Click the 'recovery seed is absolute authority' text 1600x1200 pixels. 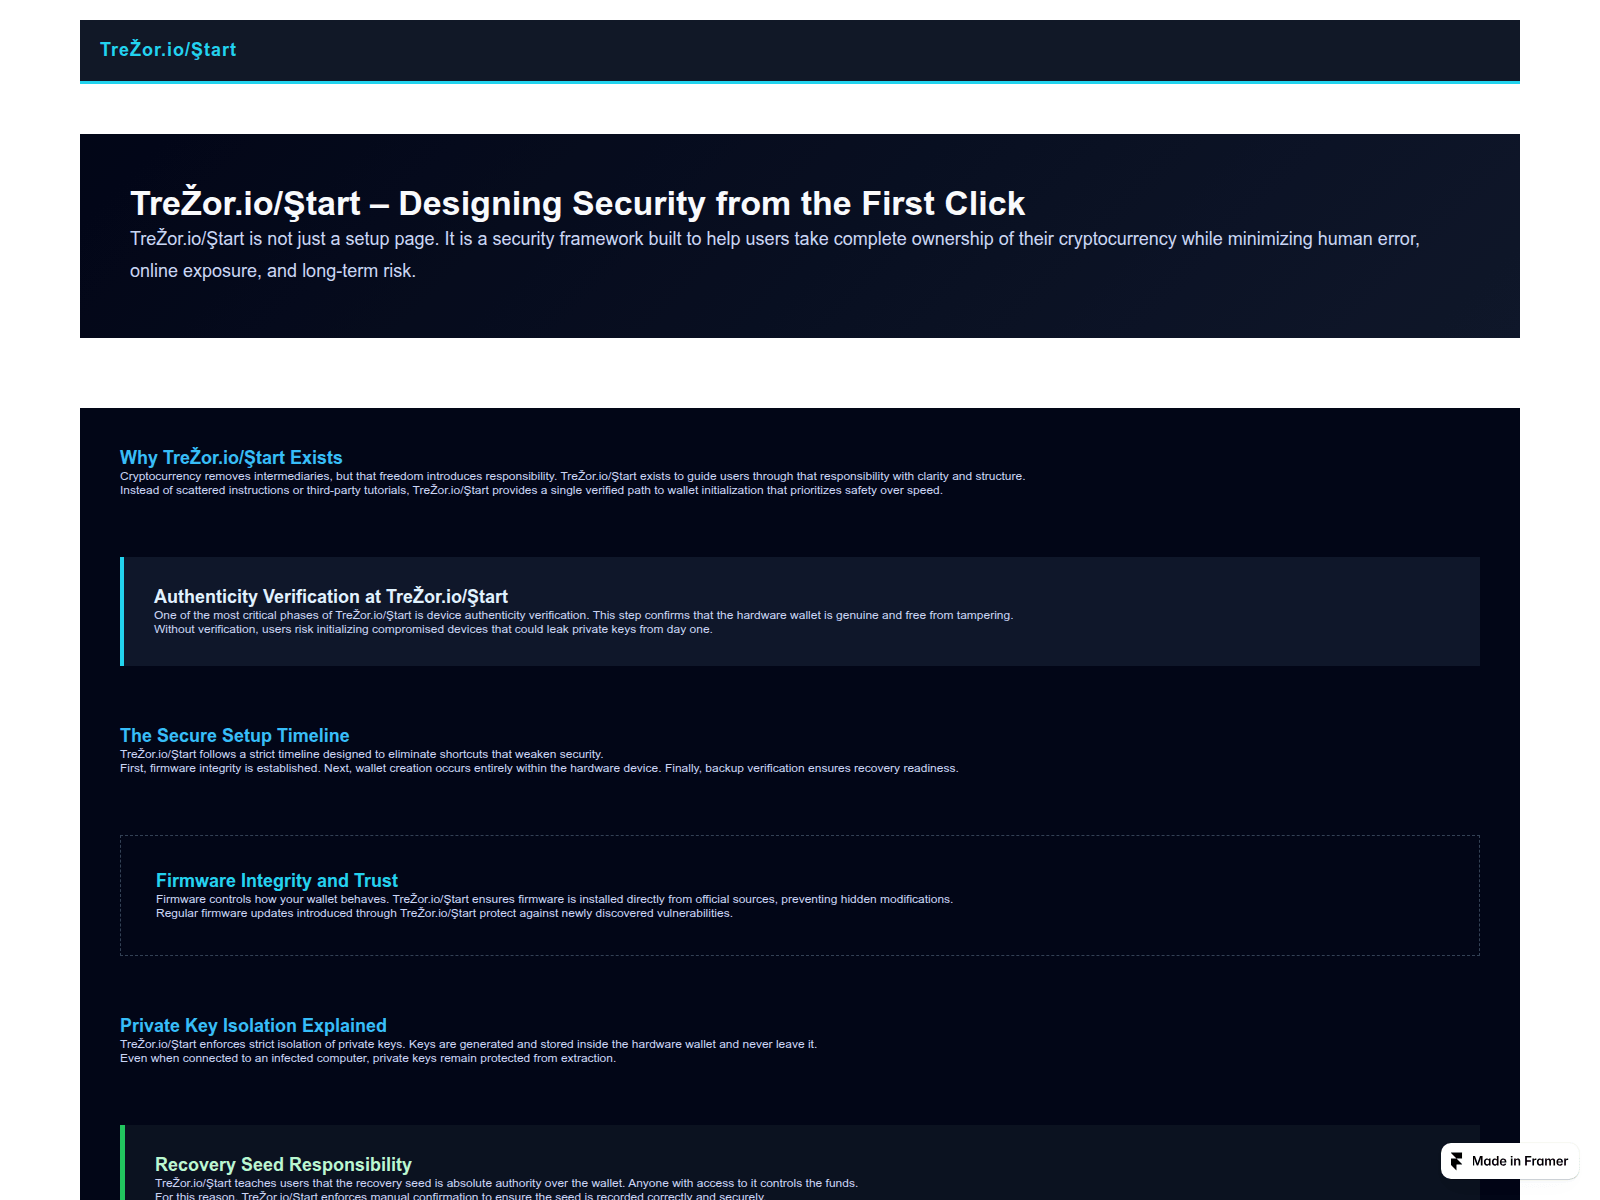point(506,1189)
